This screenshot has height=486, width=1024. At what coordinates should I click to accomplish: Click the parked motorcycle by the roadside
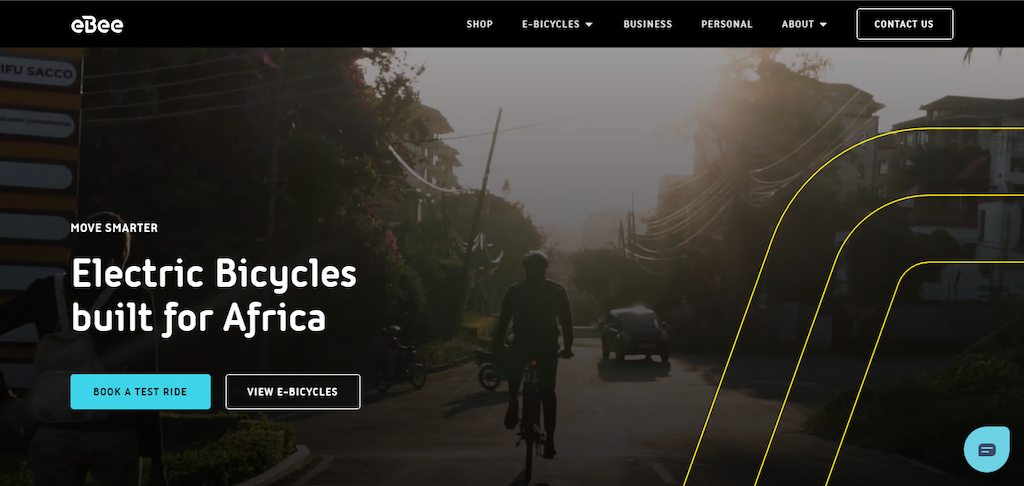(400, 361)
